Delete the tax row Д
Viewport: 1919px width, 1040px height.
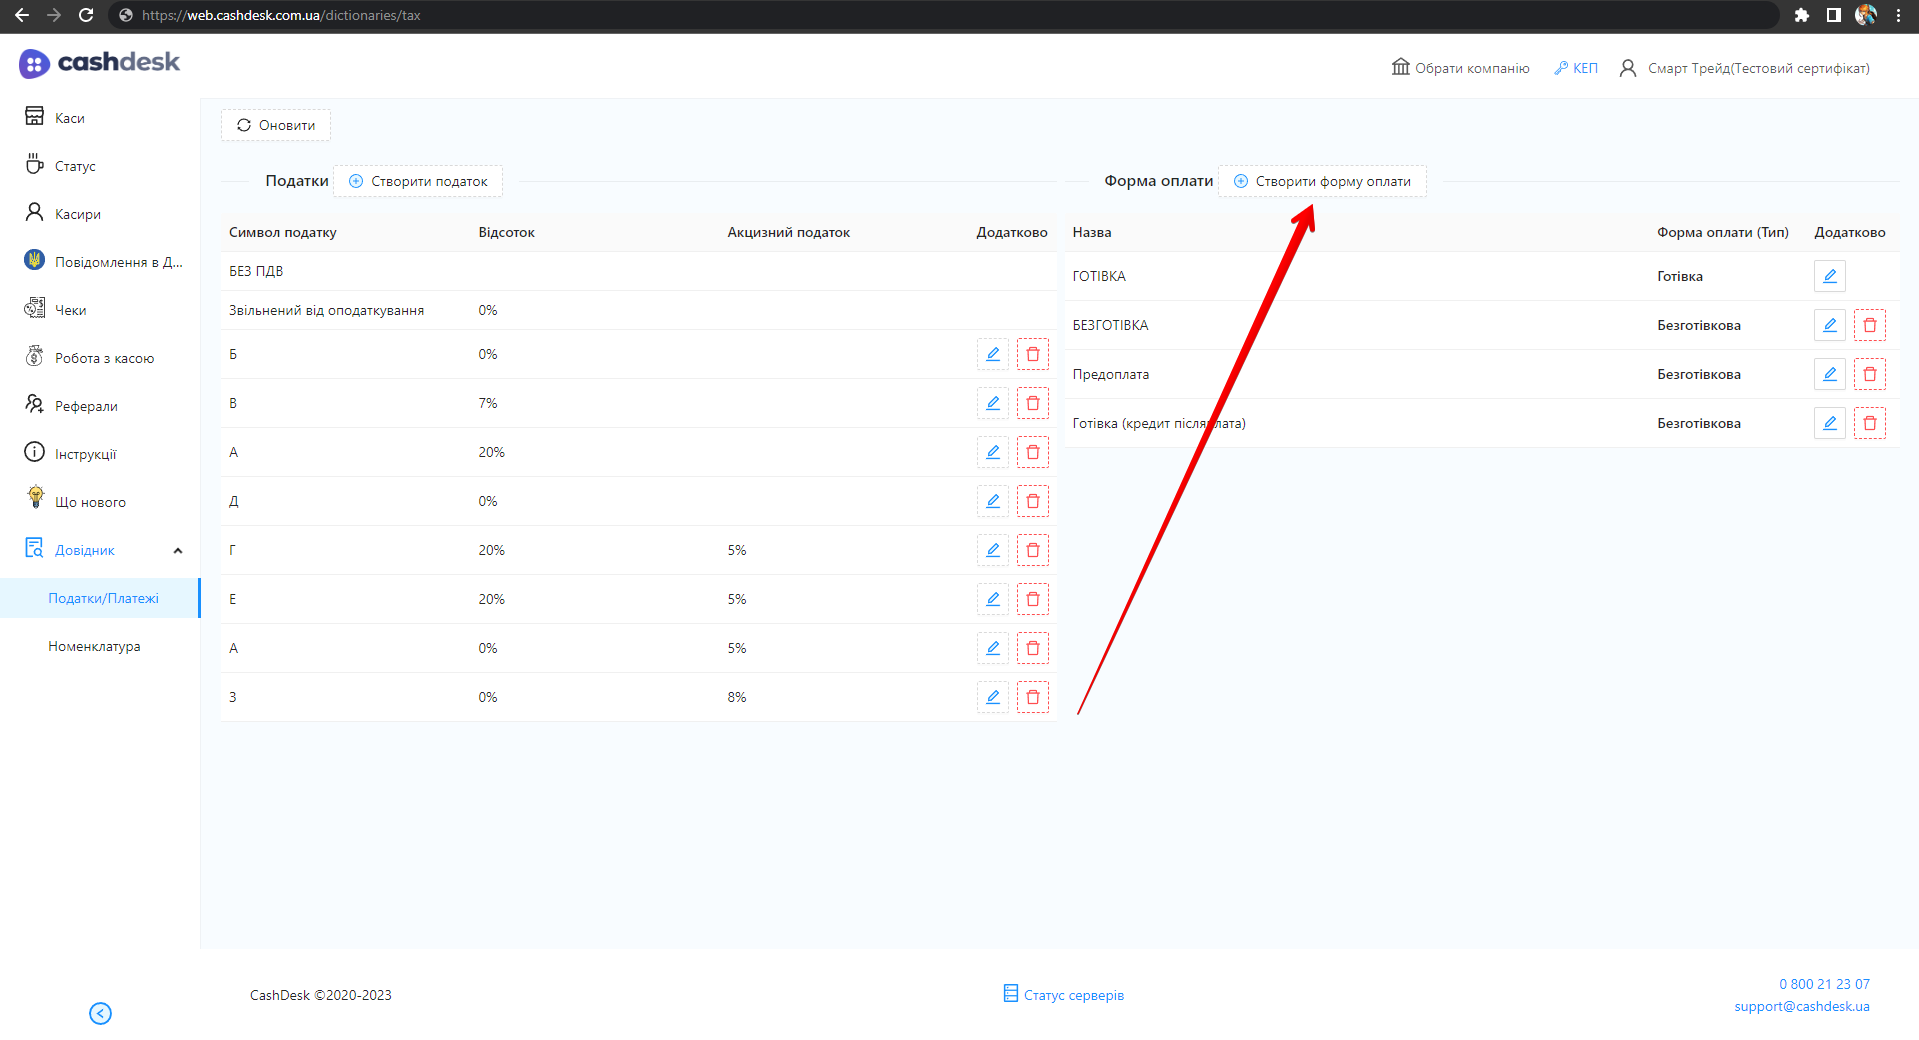[x=1032, y=501]
